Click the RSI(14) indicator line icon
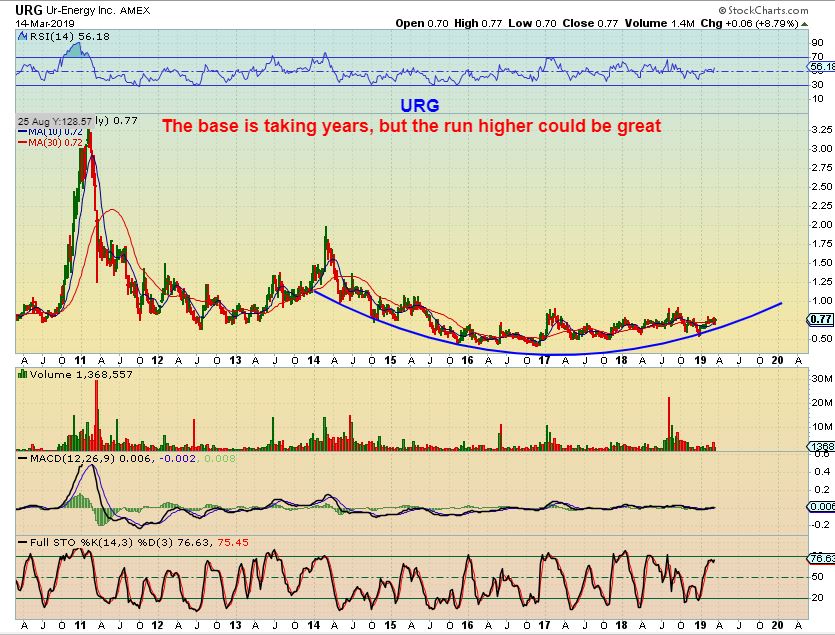This screenshot has height=635, width=835. pyautogui.click(x=22, y=36)
